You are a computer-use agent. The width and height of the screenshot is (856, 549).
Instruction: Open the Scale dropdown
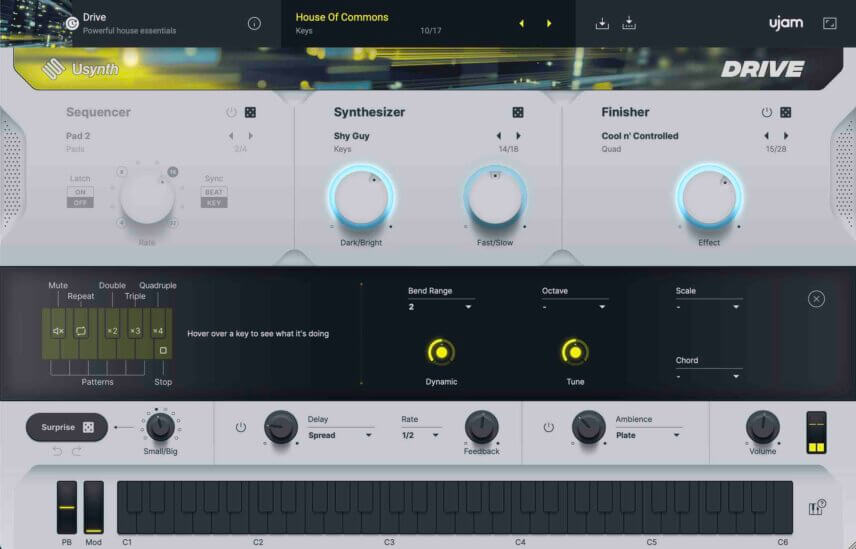(708, 307)
